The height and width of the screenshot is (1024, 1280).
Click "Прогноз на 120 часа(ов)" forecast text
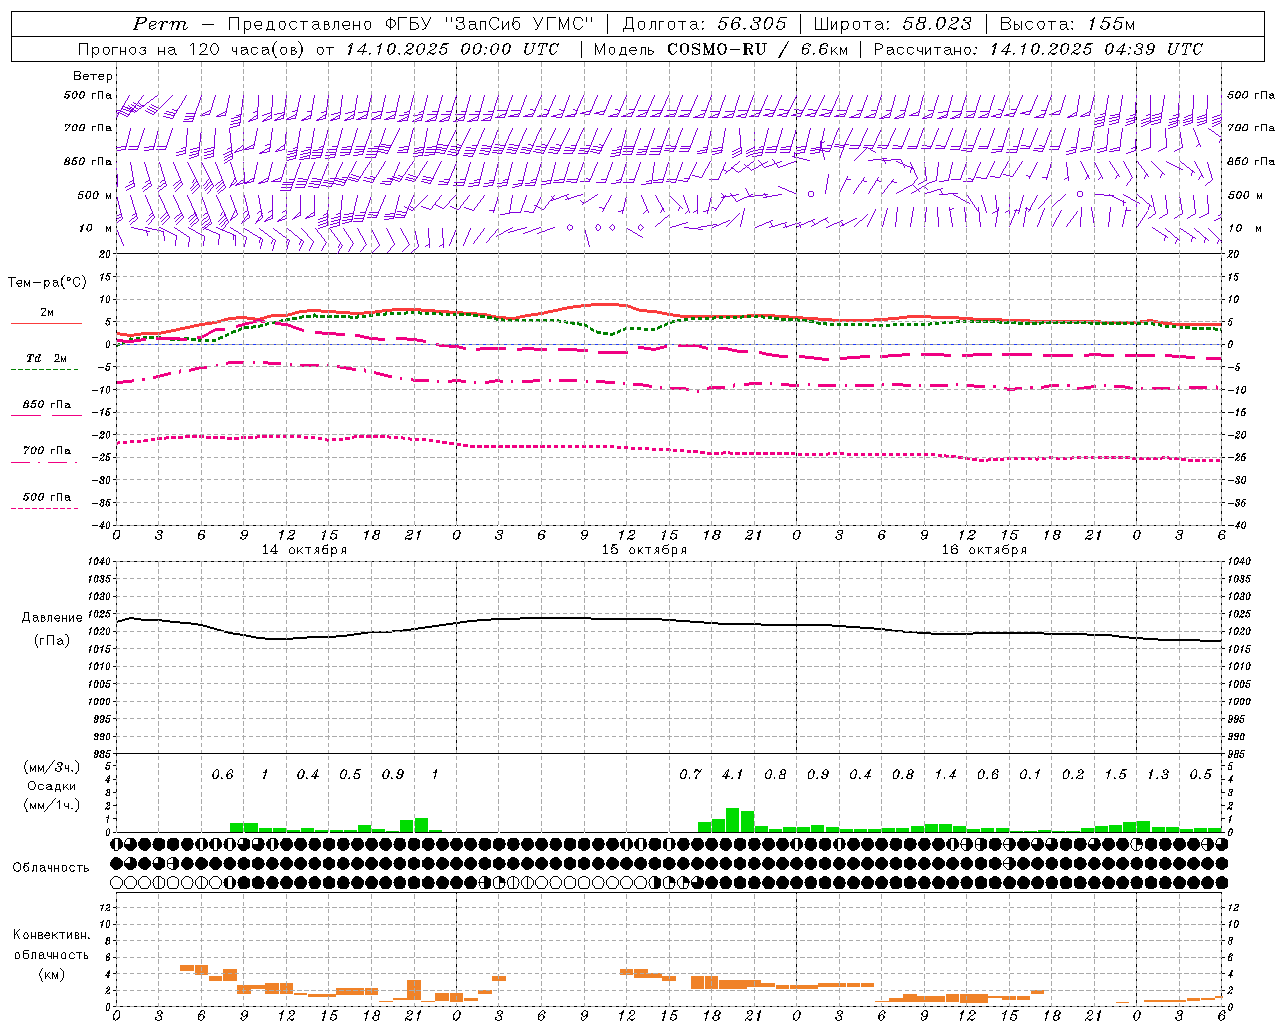point(193,49)
